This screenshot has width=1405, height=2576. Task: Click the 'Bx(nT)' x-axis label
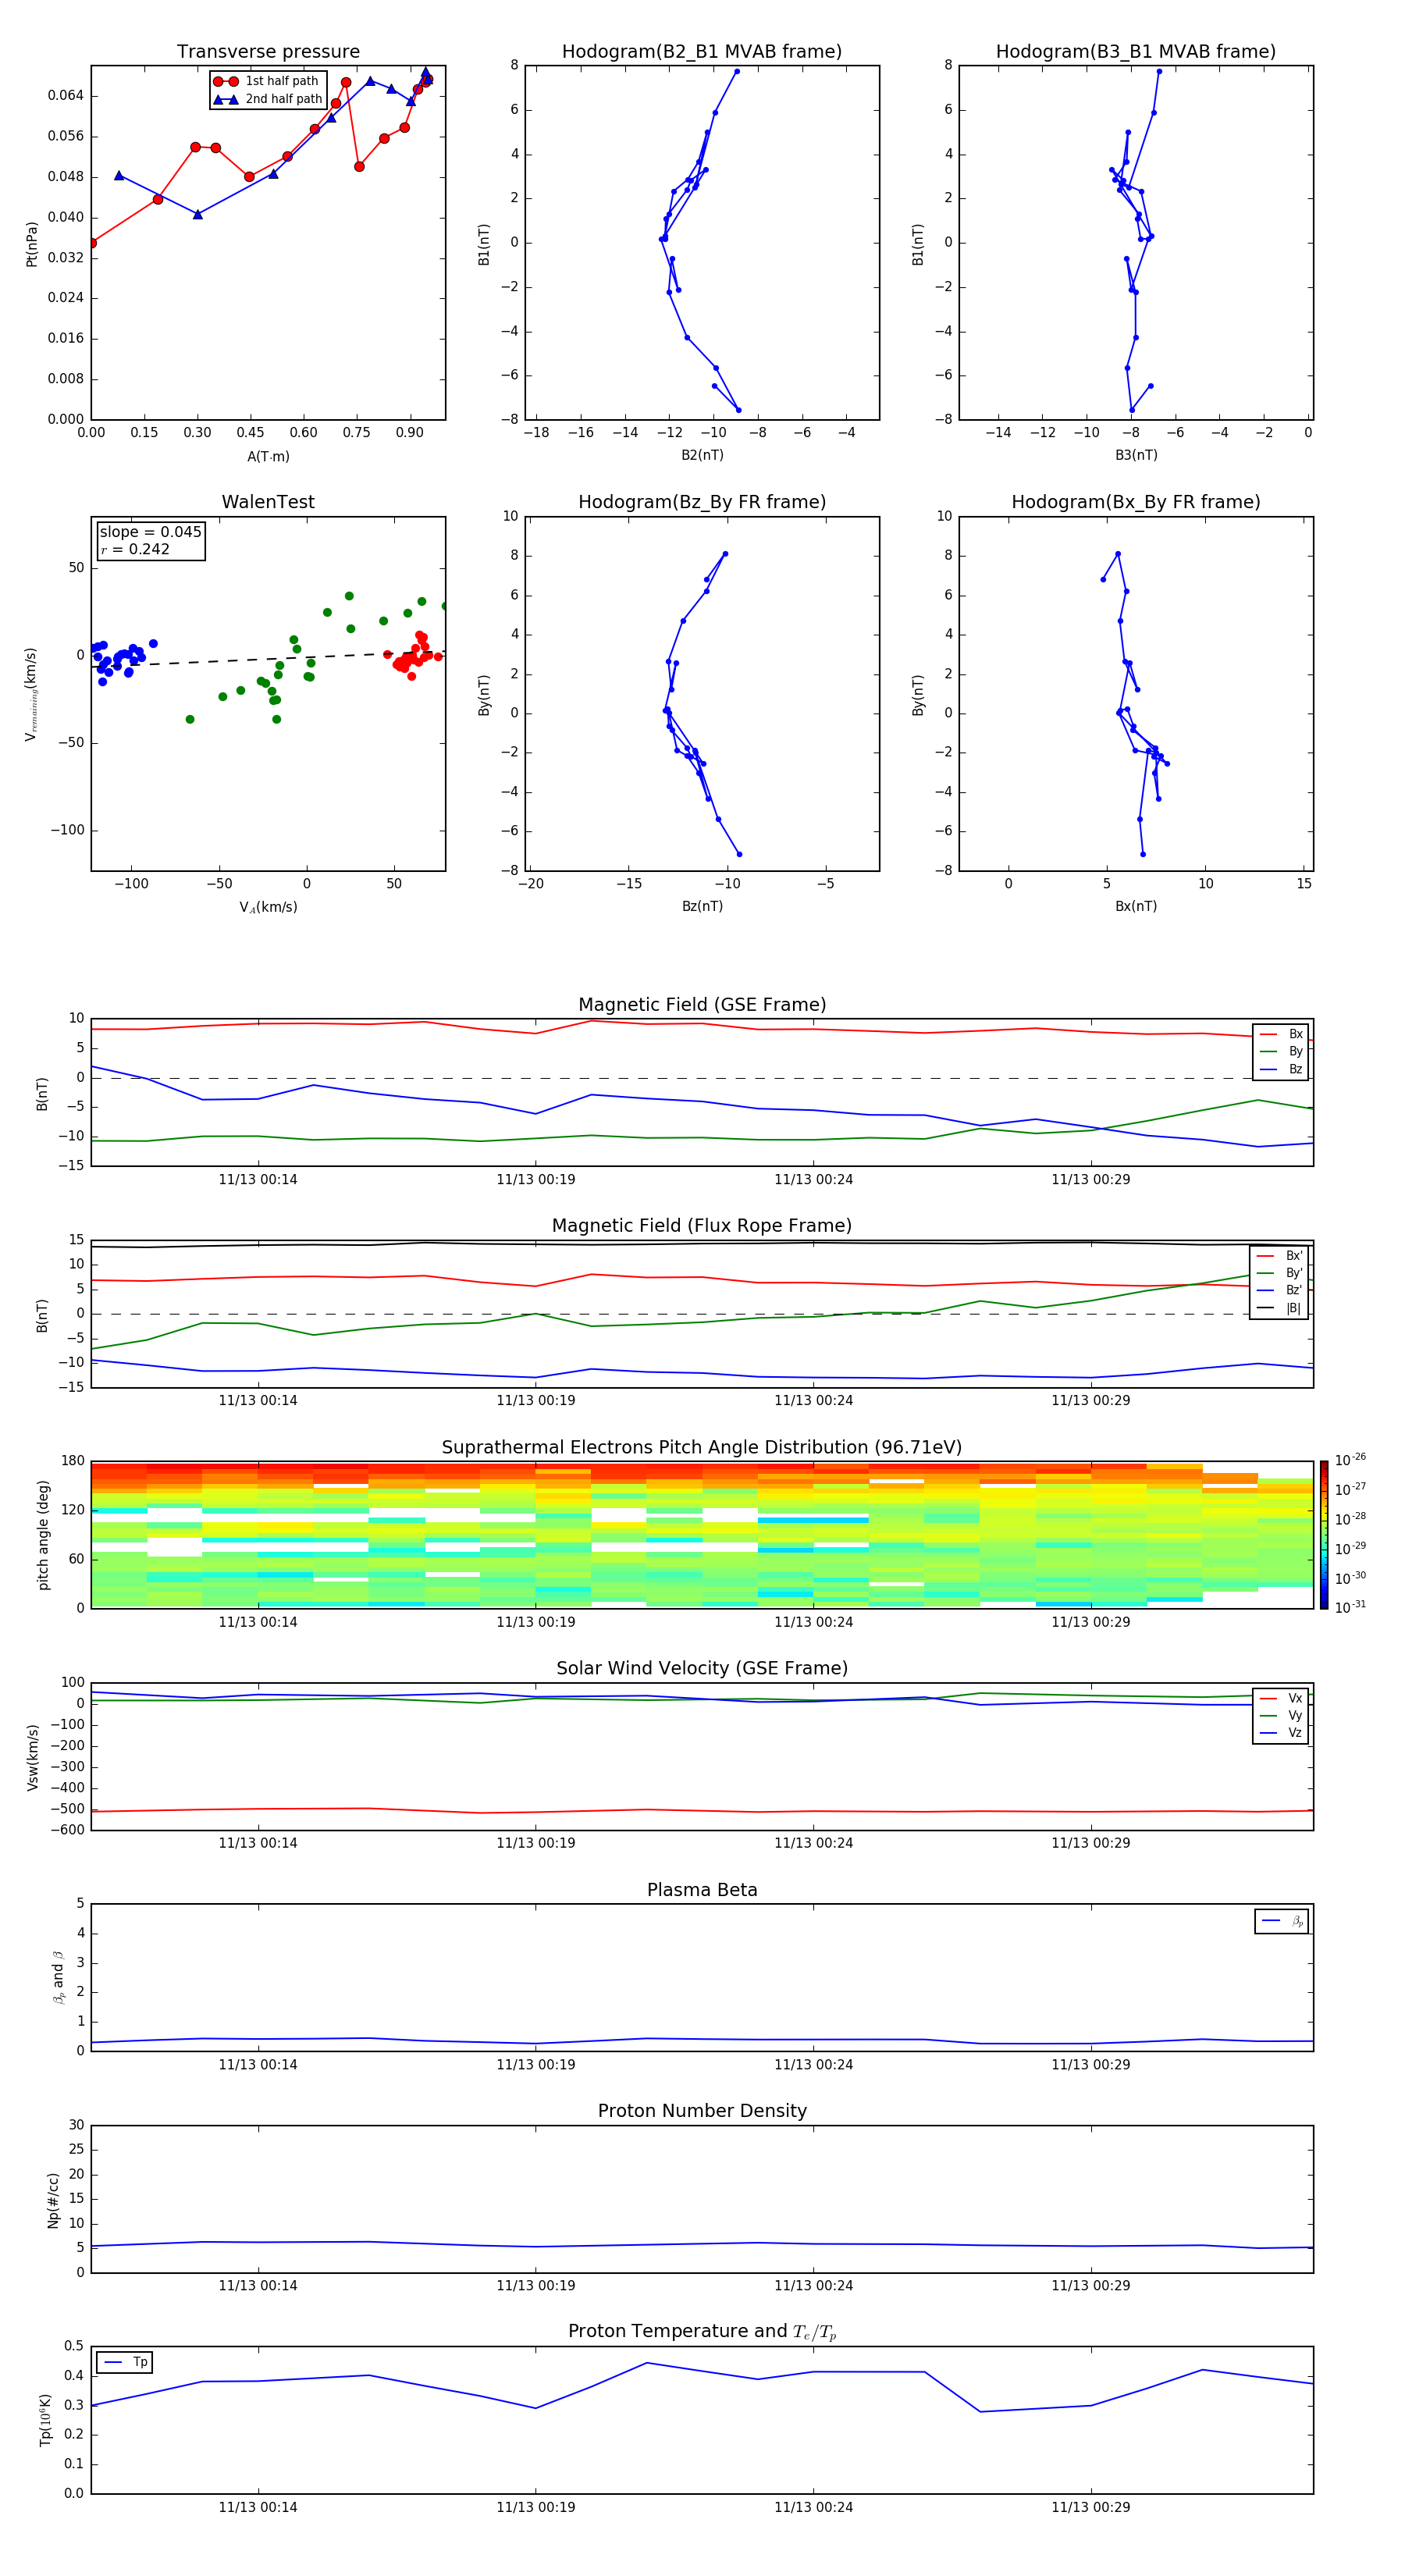[x=1136, y=906]
